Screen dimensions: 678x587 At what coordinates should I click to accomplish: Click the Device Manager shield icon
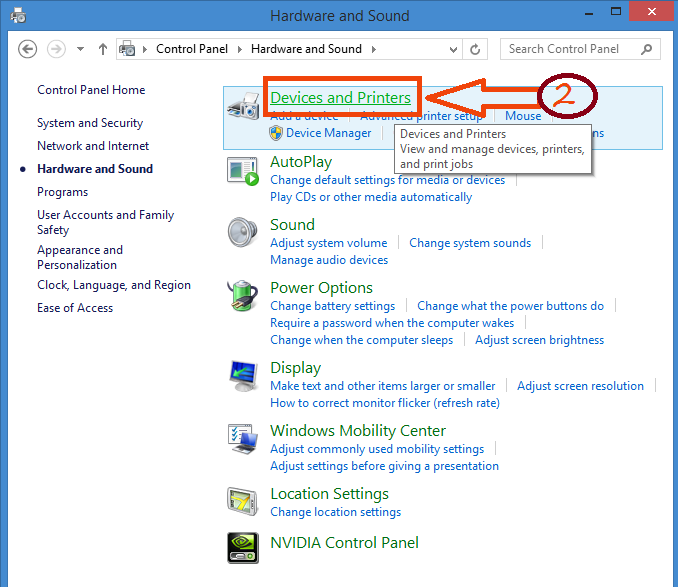click(276, 133)
